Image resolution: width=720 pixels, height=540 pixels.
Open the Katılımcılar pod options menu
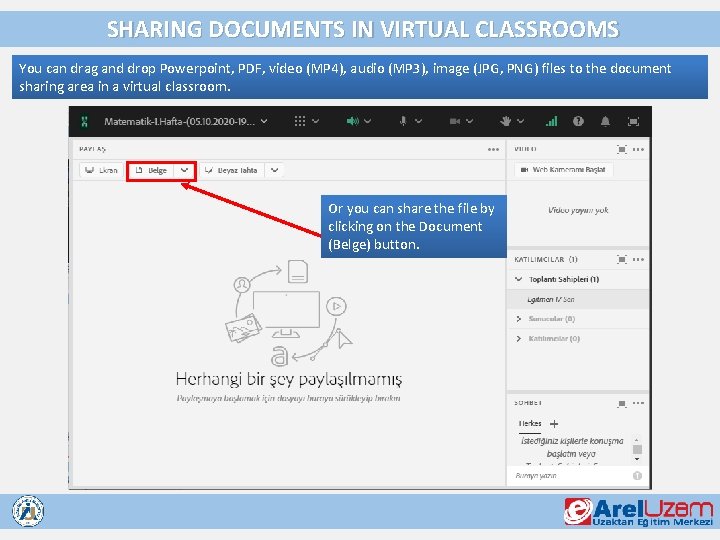[638, 259]
